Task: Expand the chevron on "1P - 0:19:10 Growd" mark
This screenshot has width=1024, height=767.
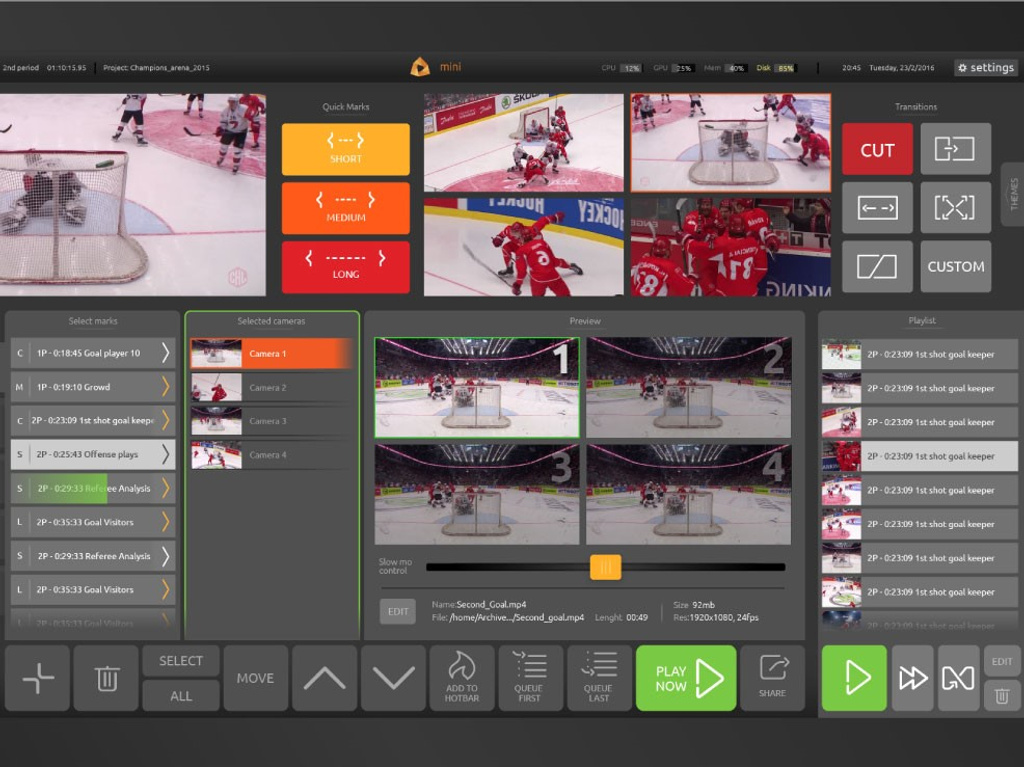Action: [166, 387]
